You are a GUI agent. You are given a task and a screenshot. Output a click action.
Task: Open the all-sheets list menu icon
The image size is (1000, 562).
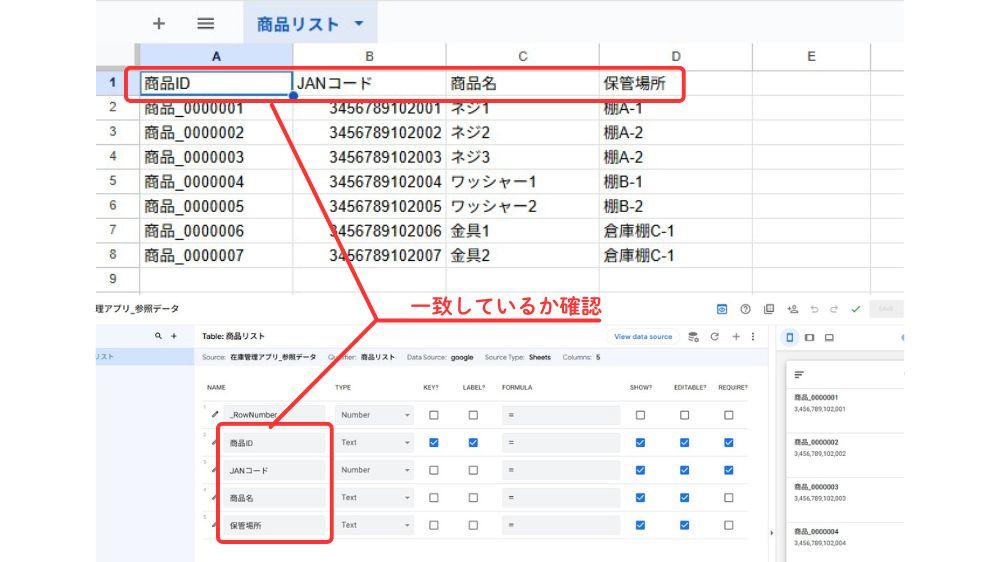coord(205,24)
